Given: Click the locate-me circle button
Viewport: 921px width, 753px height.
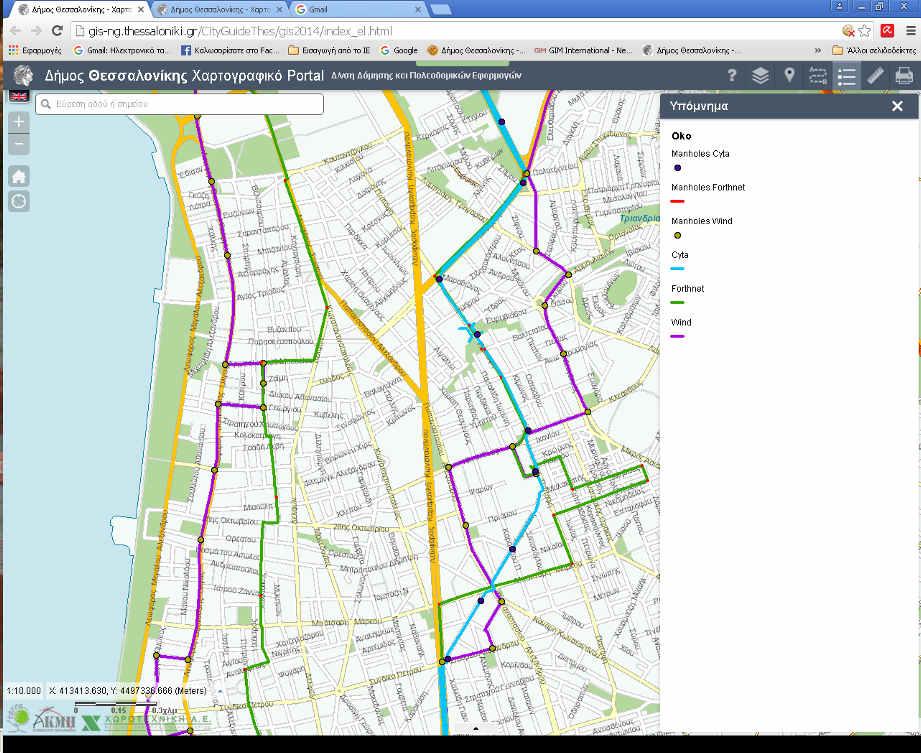Looking at the screenshot, I should tap(19, 201).
